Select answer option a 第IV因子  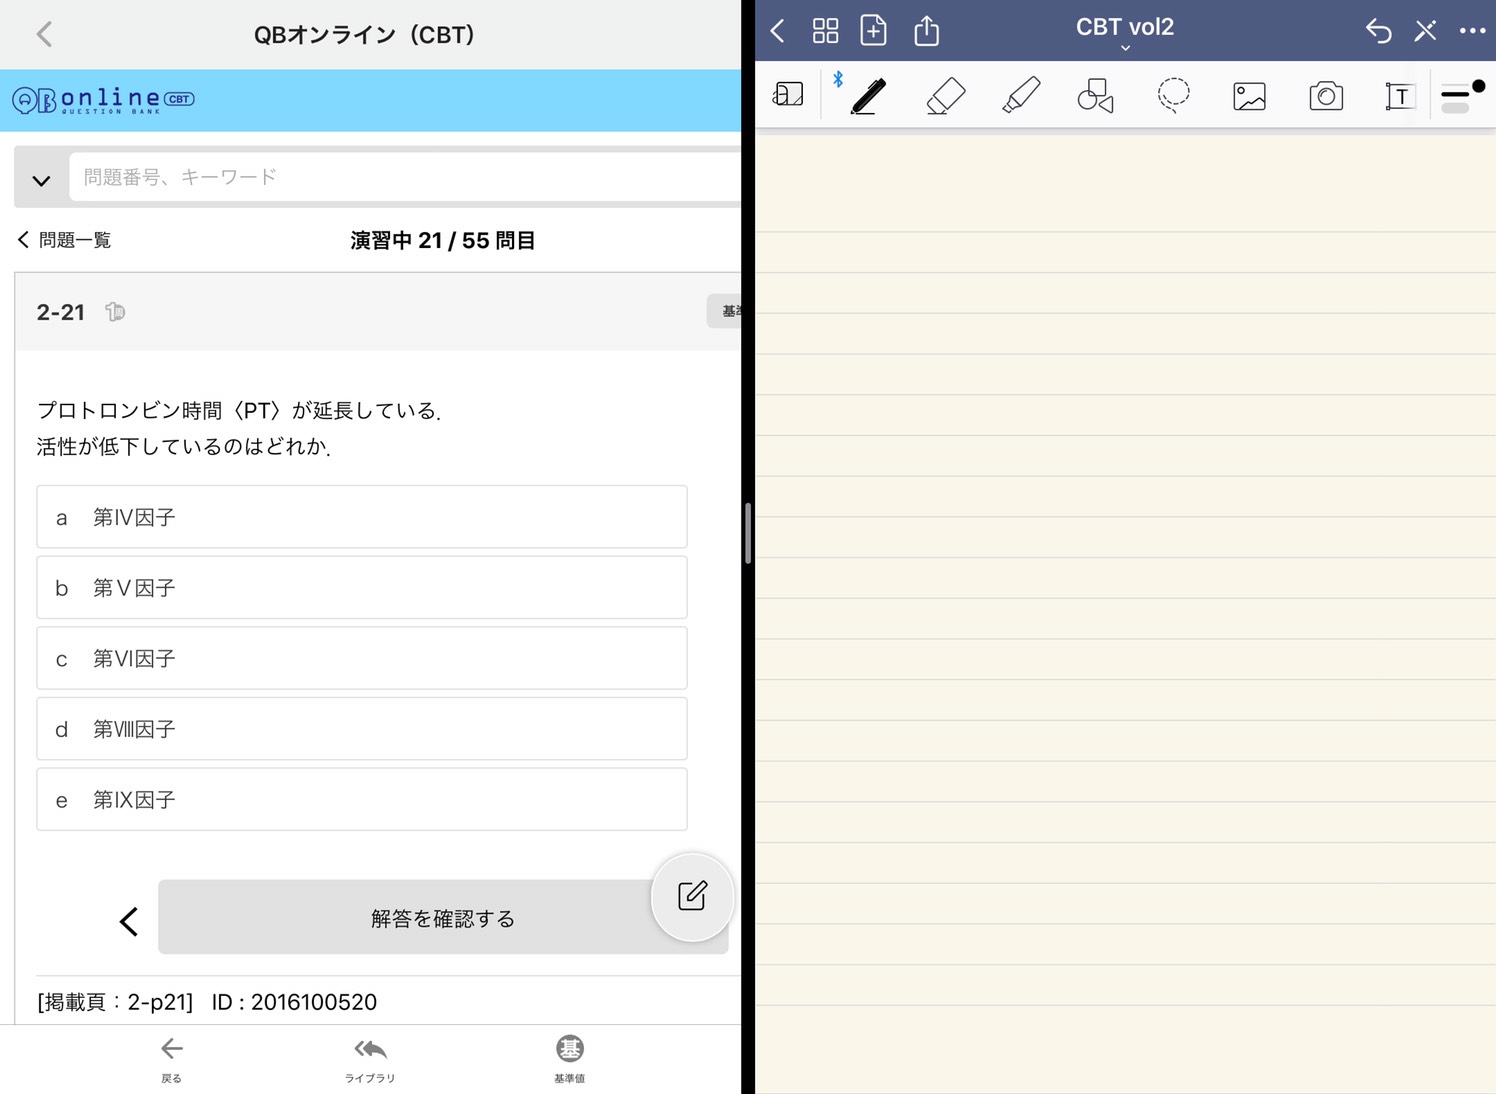(x=361, y=517)
